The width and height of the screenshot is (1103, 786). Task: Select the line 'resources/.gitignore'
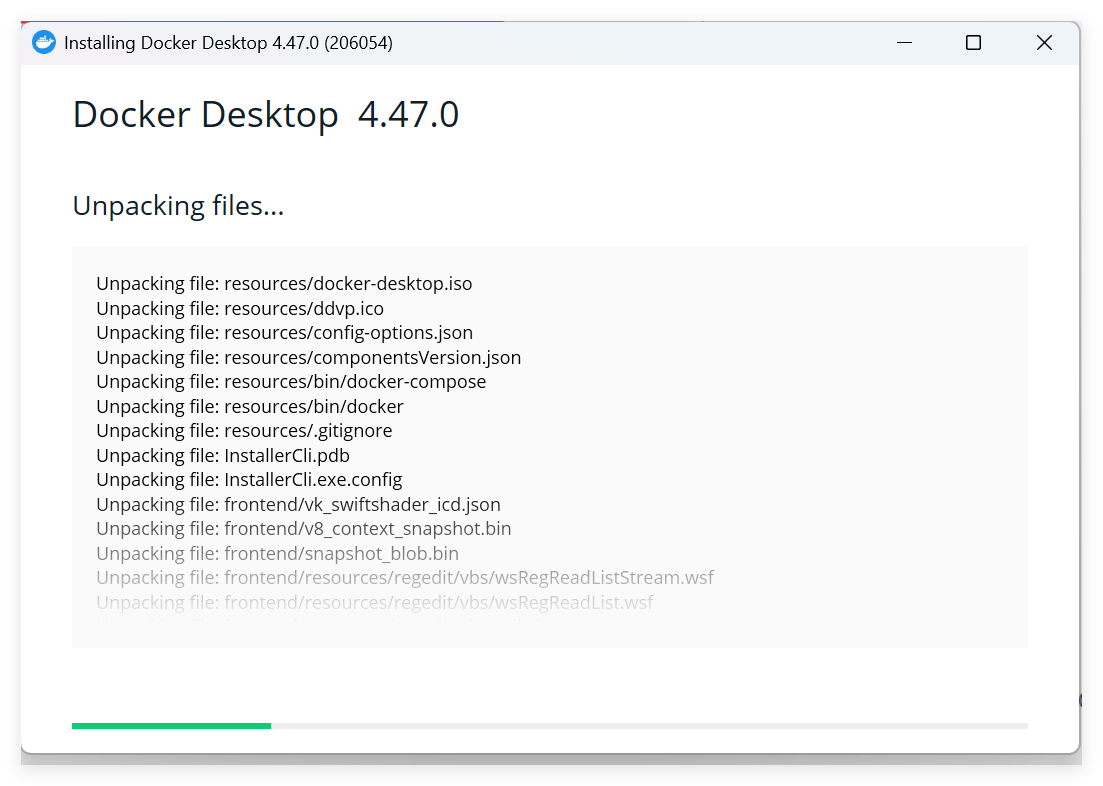tap(244, 431)
